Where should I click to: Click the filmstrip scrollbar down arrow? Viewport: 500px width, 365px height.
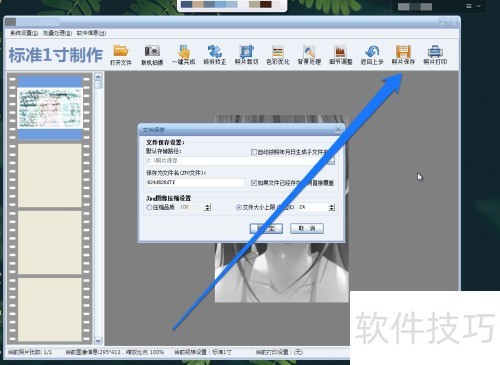point(98,340)
